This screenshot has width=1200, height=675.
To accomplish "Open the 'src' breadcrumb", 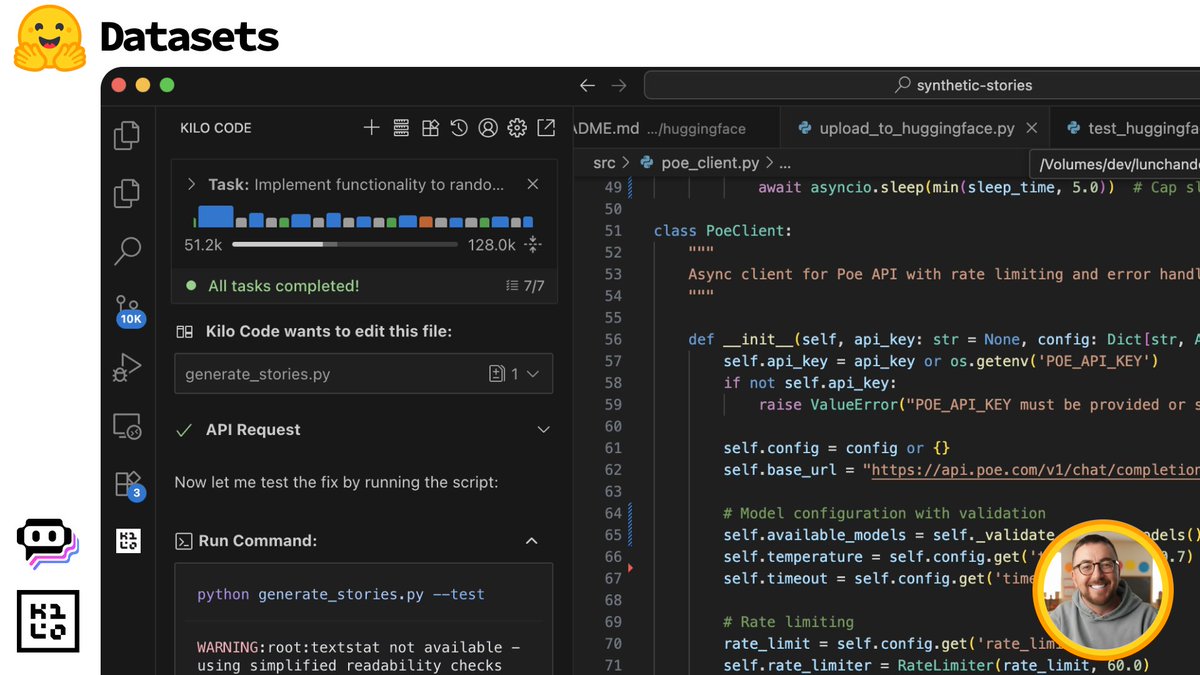I will (x=604, y=162).
